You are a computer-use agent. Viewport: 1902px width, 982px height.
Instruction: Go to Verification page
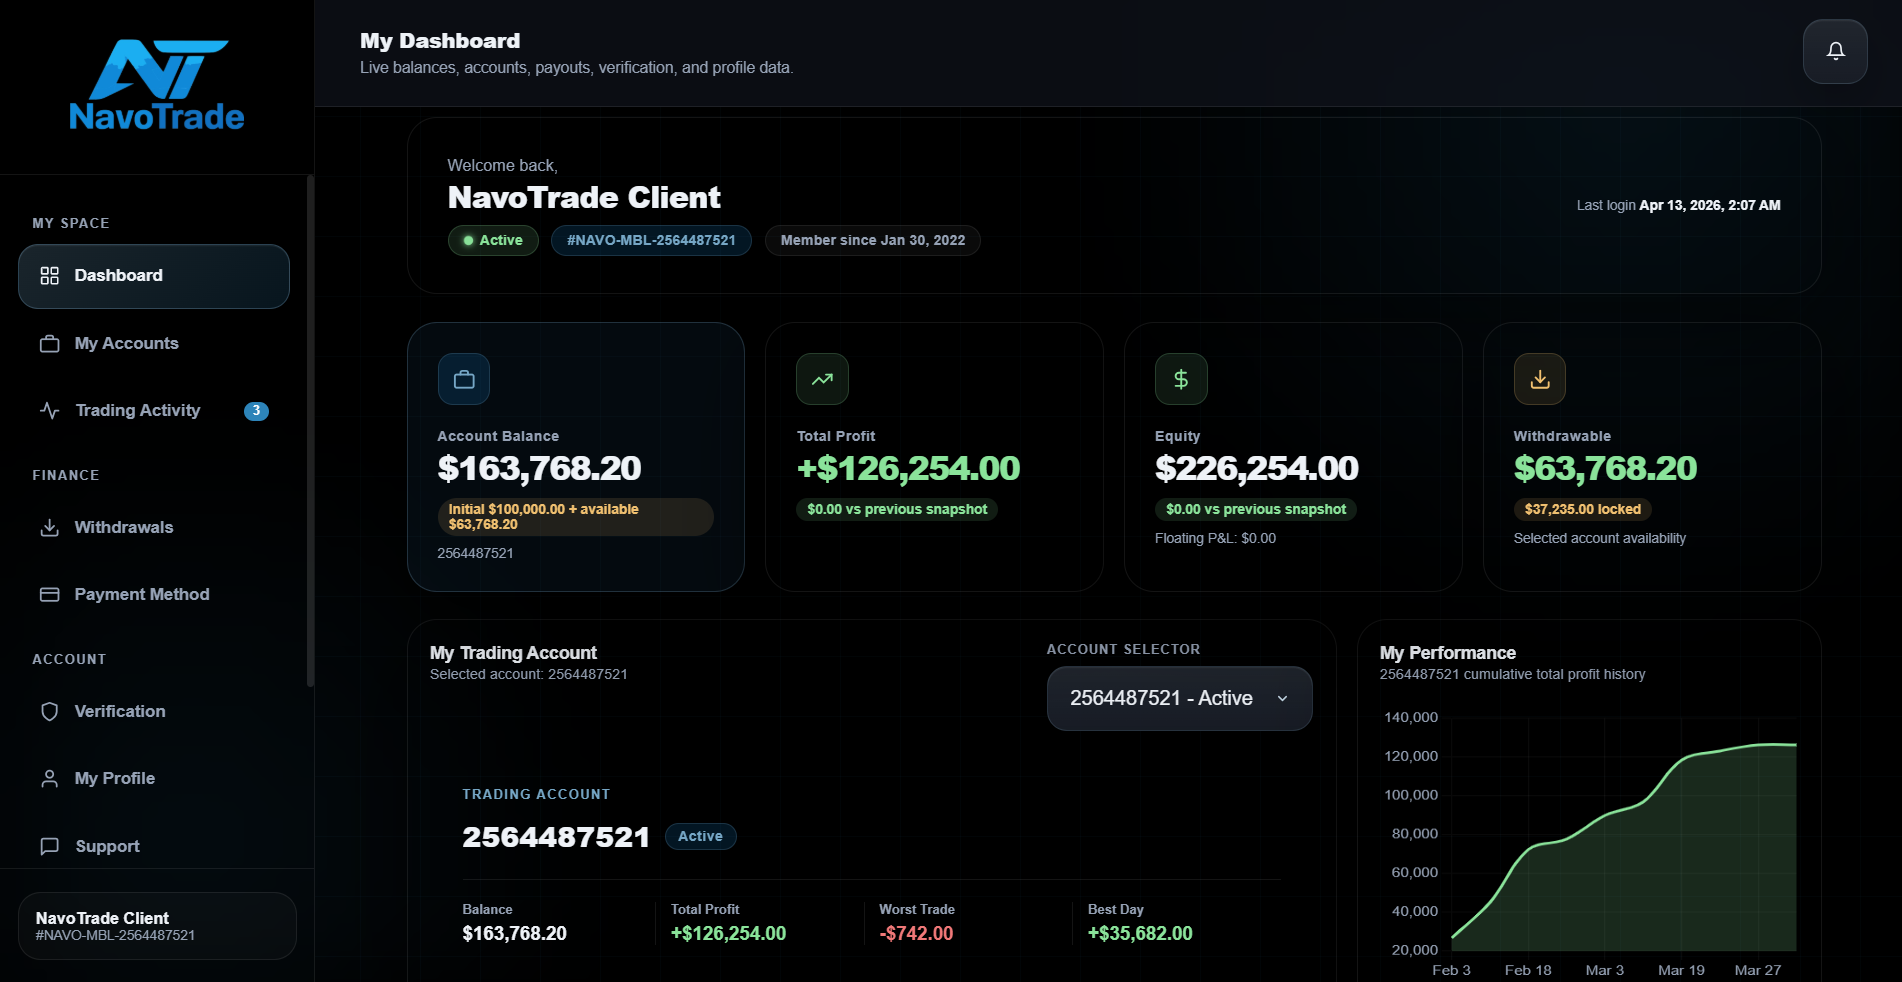pos(154,712)
